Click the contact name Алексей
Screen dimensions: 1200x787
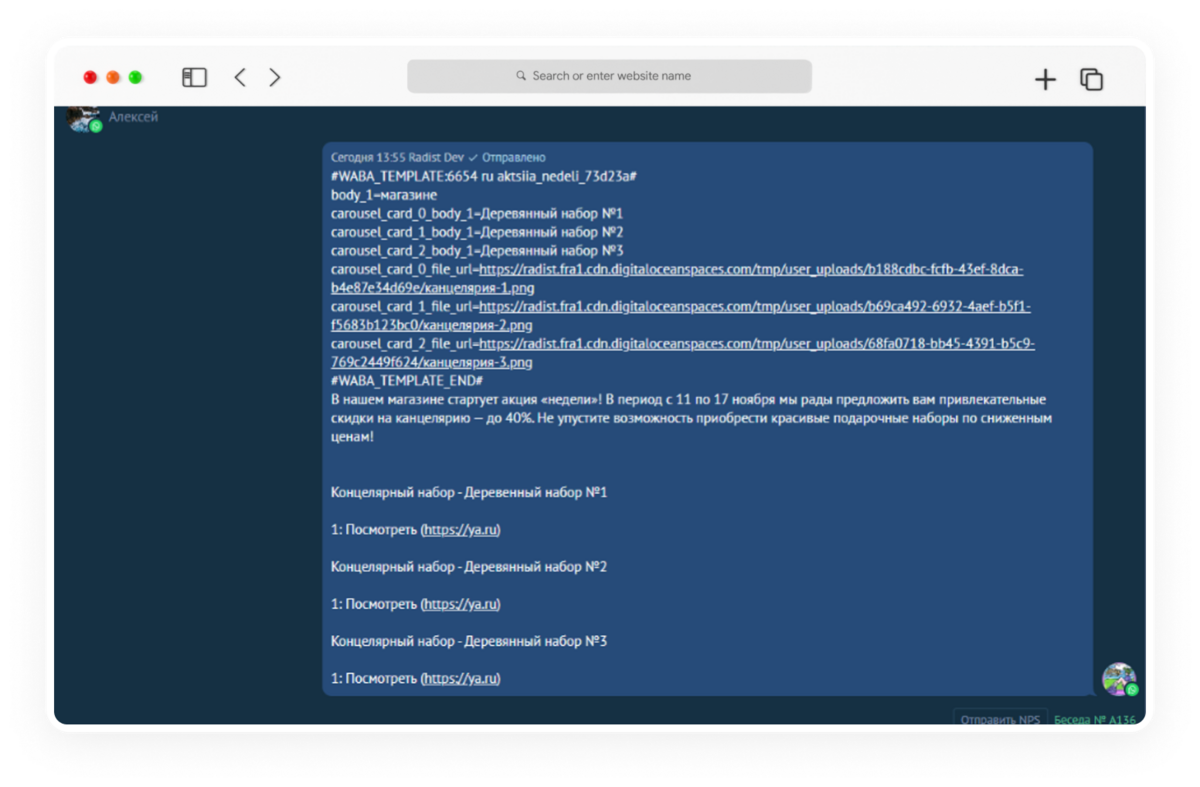(133, 117)
